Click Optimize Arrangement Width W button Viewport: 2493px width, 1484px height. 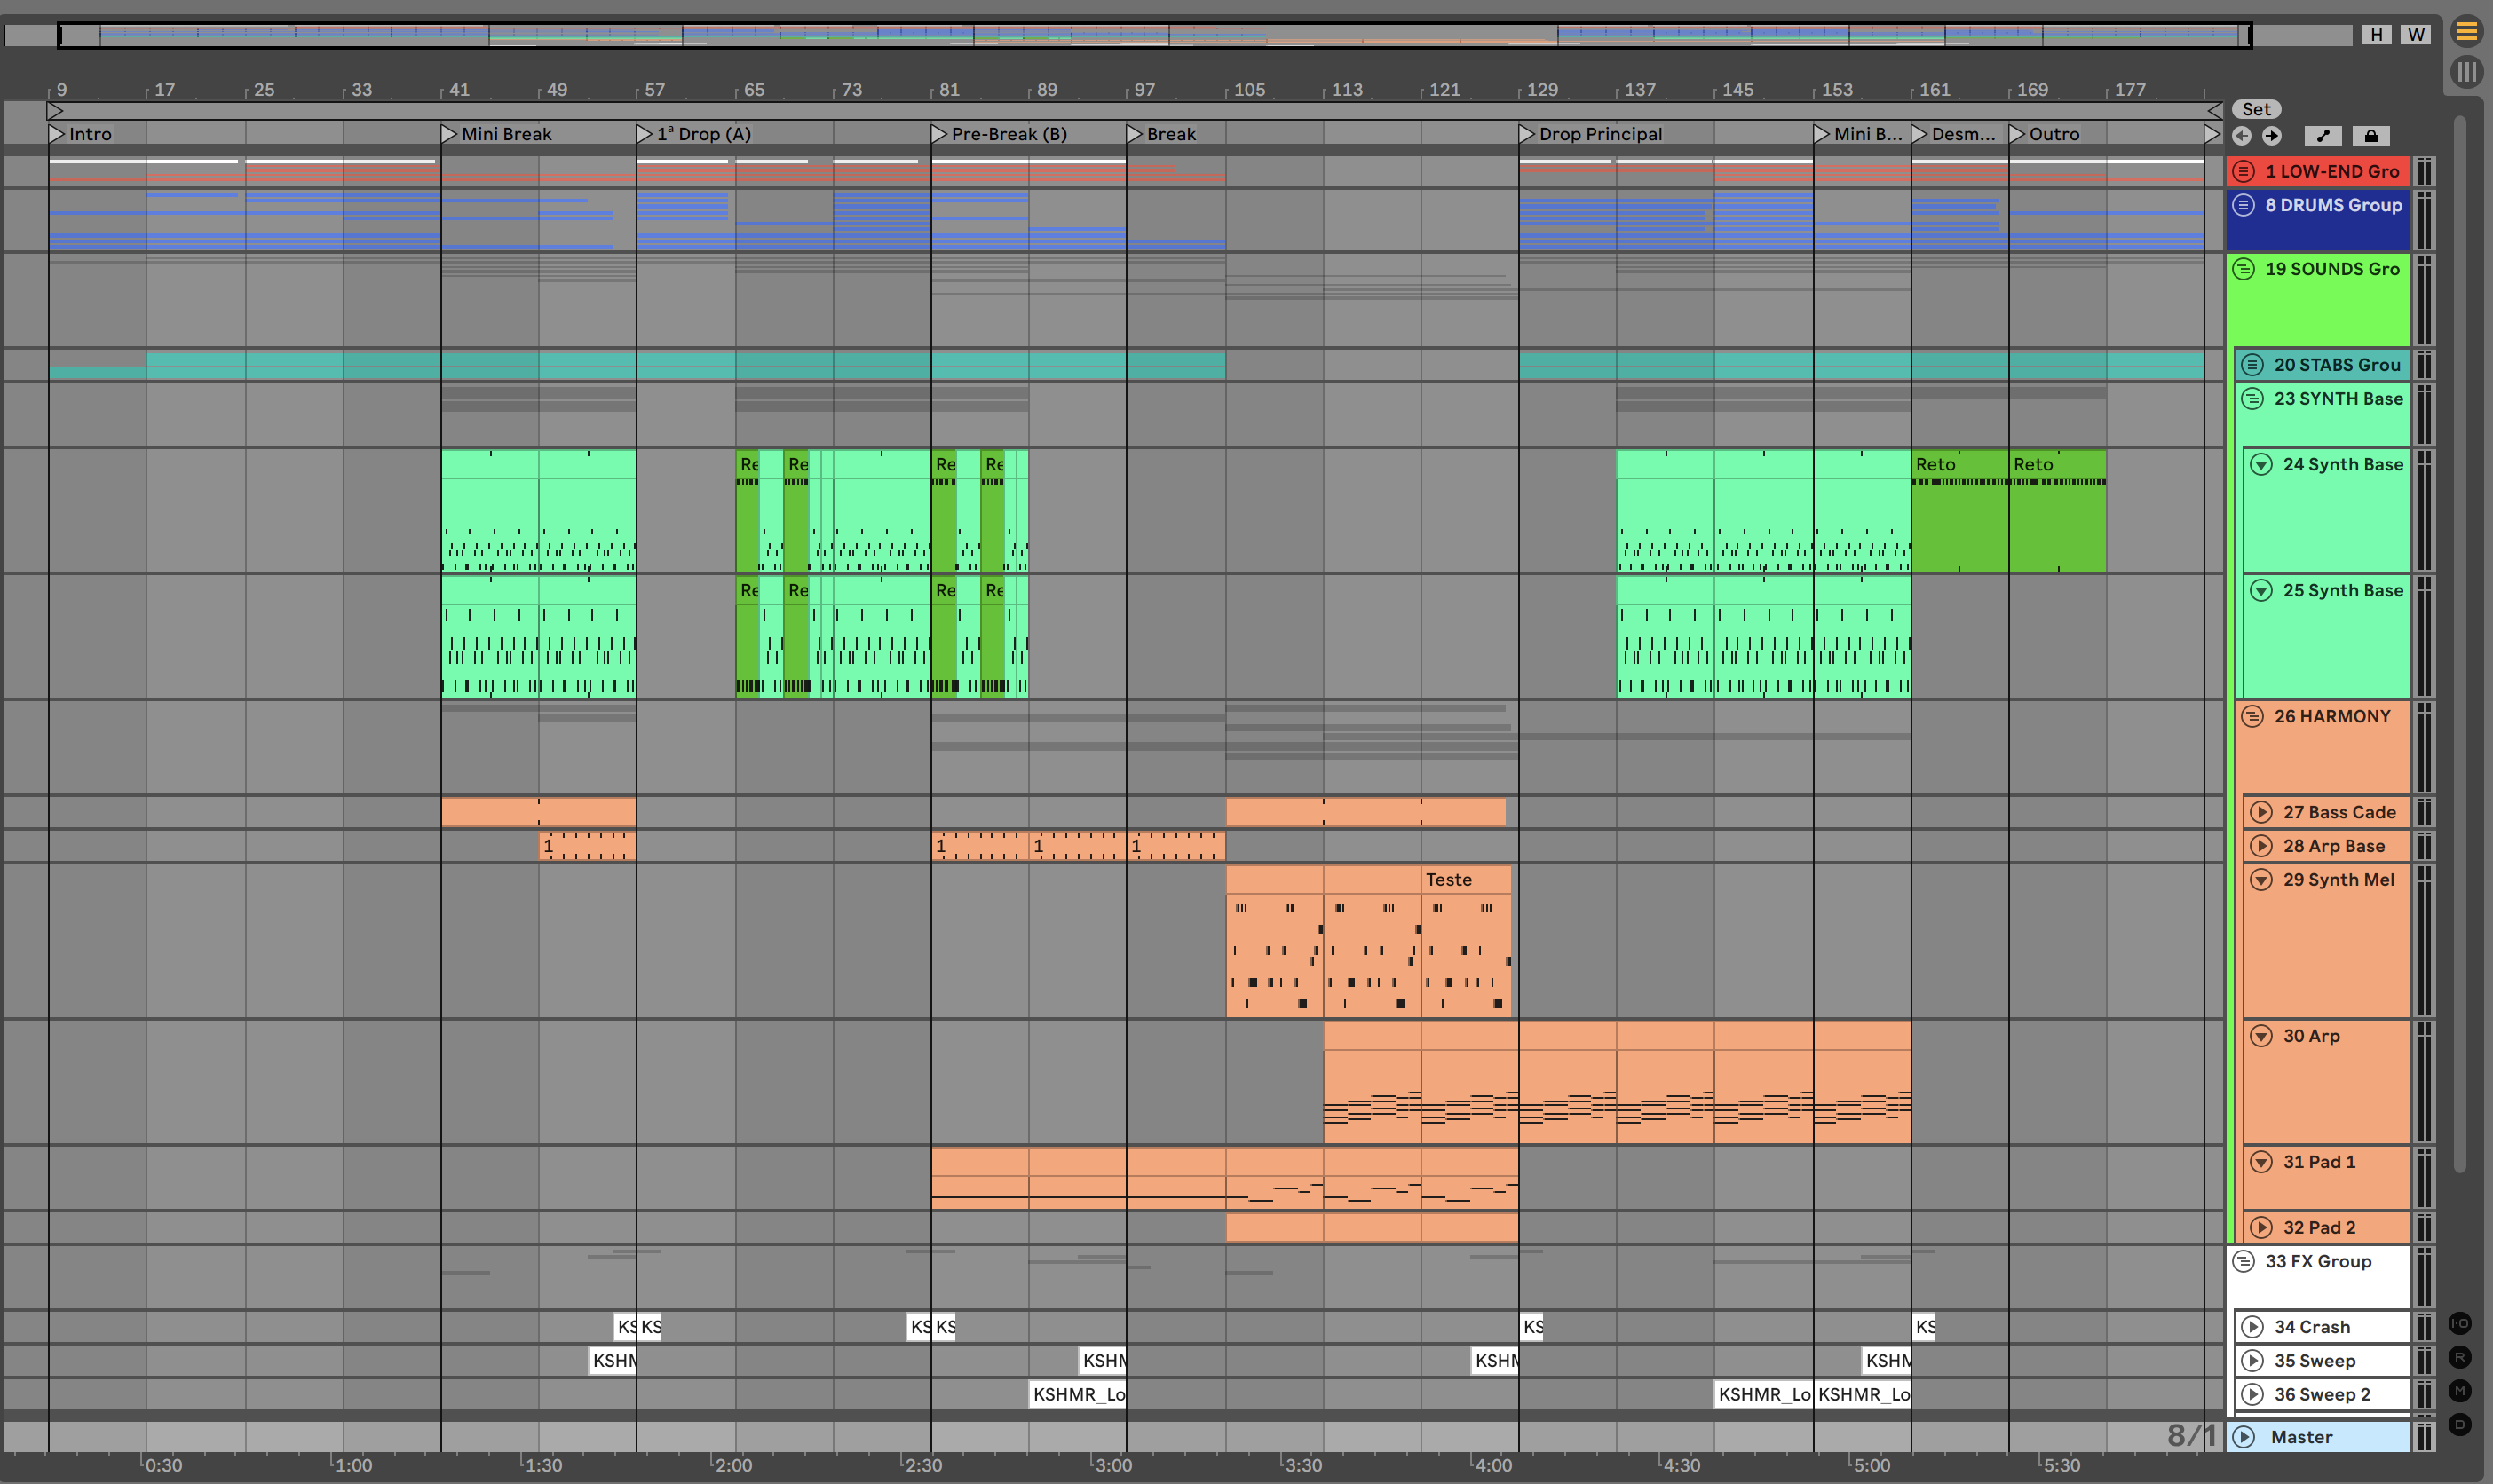tap(2416, 35)
